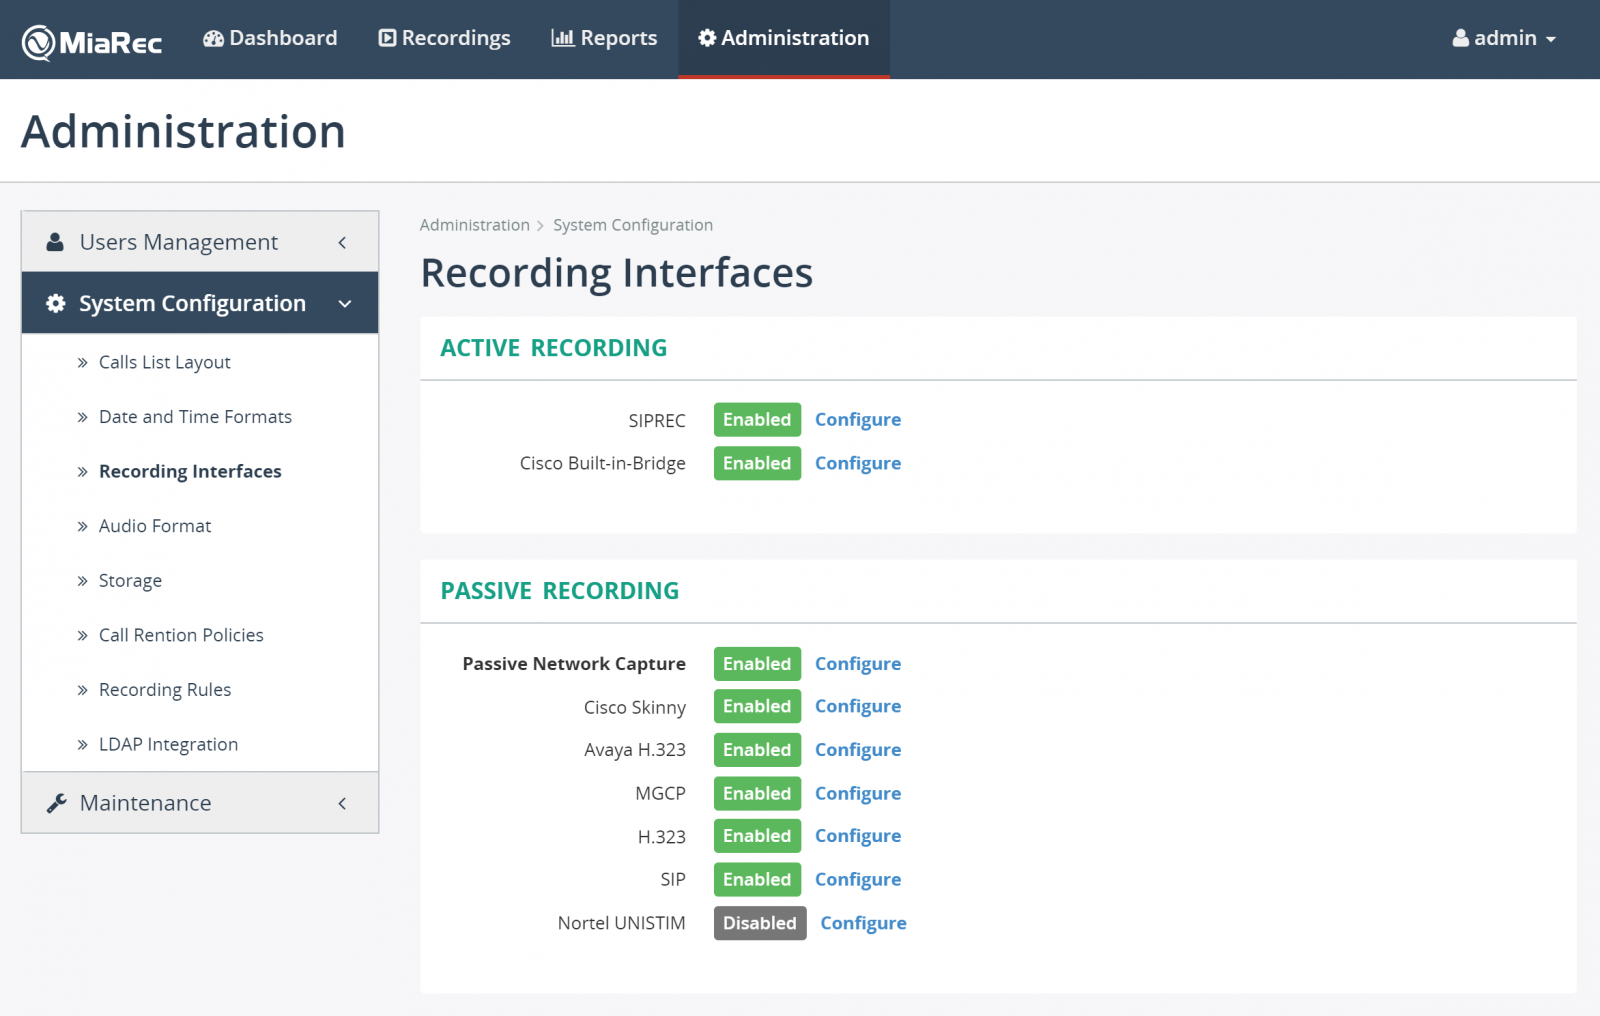The image size is (1600, 1016).
Task: Click the Maintenance wrench icon
Action: [x=56, y=803]
